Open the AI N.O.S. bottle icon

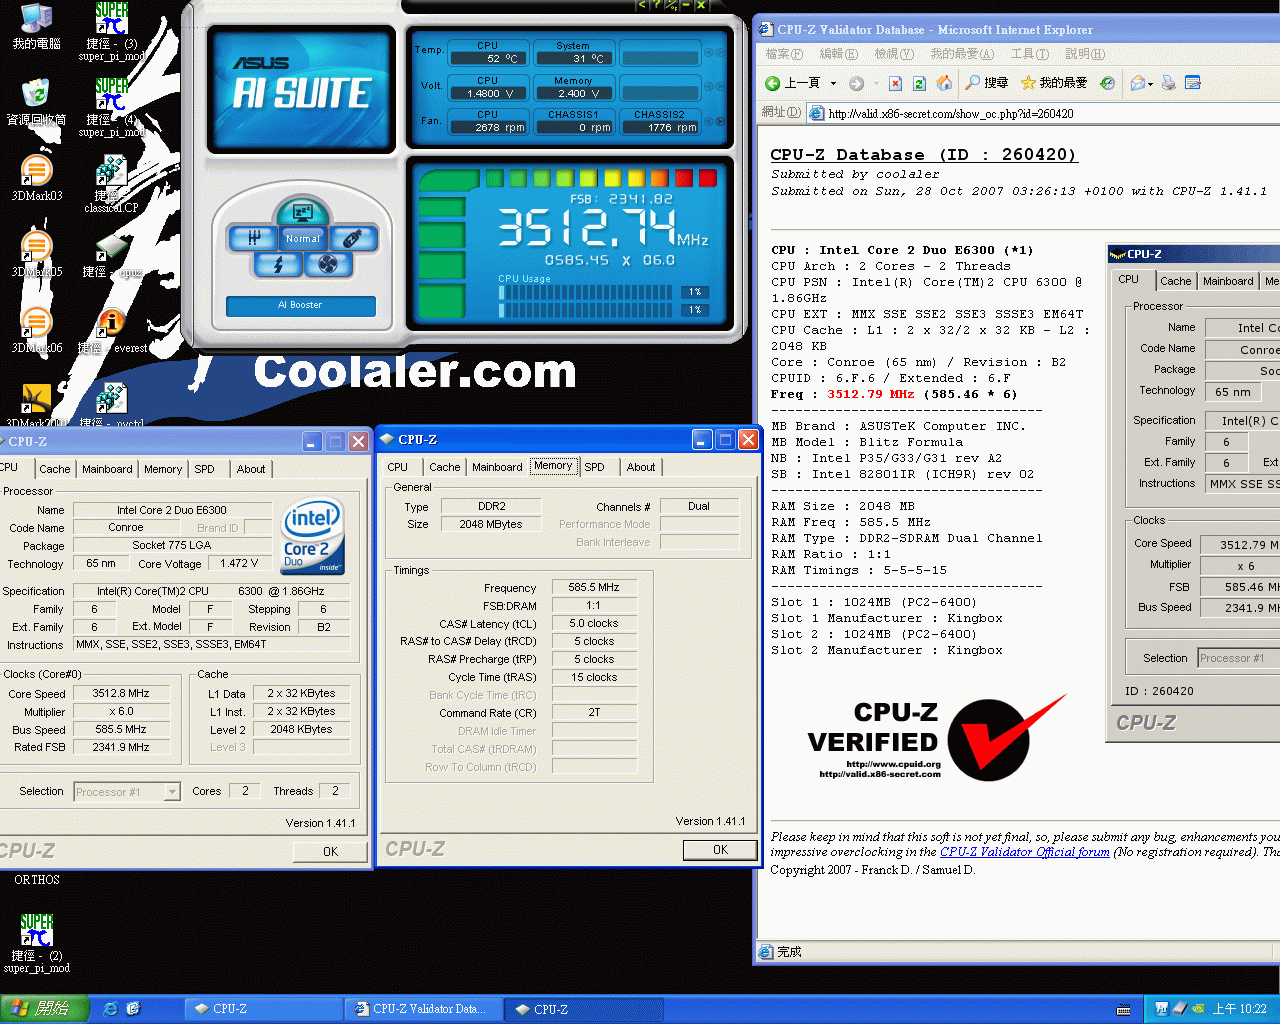coord(352,238)
